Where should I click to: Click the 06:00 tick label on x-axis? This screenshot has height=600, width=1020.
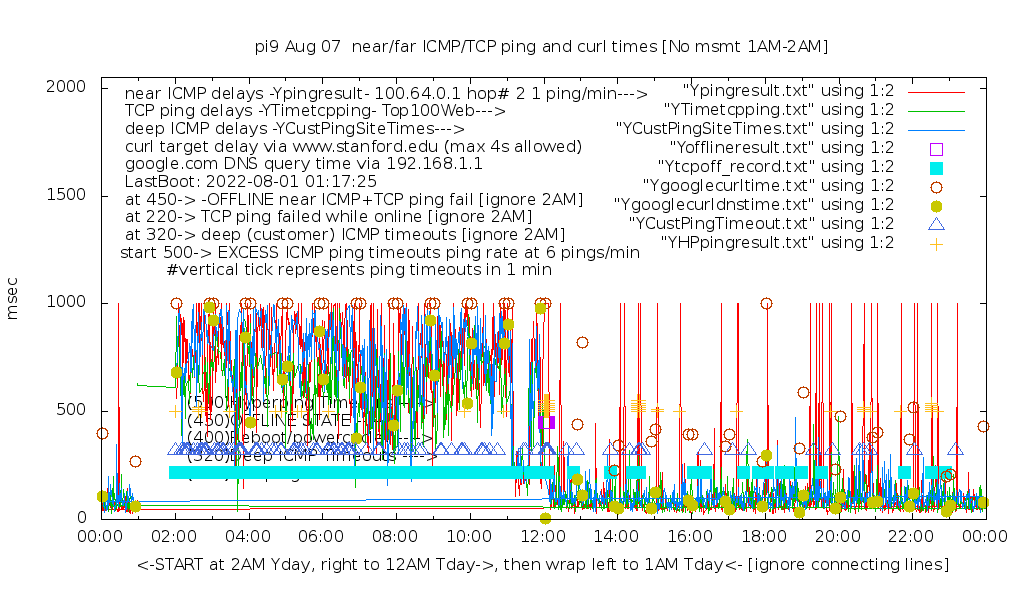322,537
